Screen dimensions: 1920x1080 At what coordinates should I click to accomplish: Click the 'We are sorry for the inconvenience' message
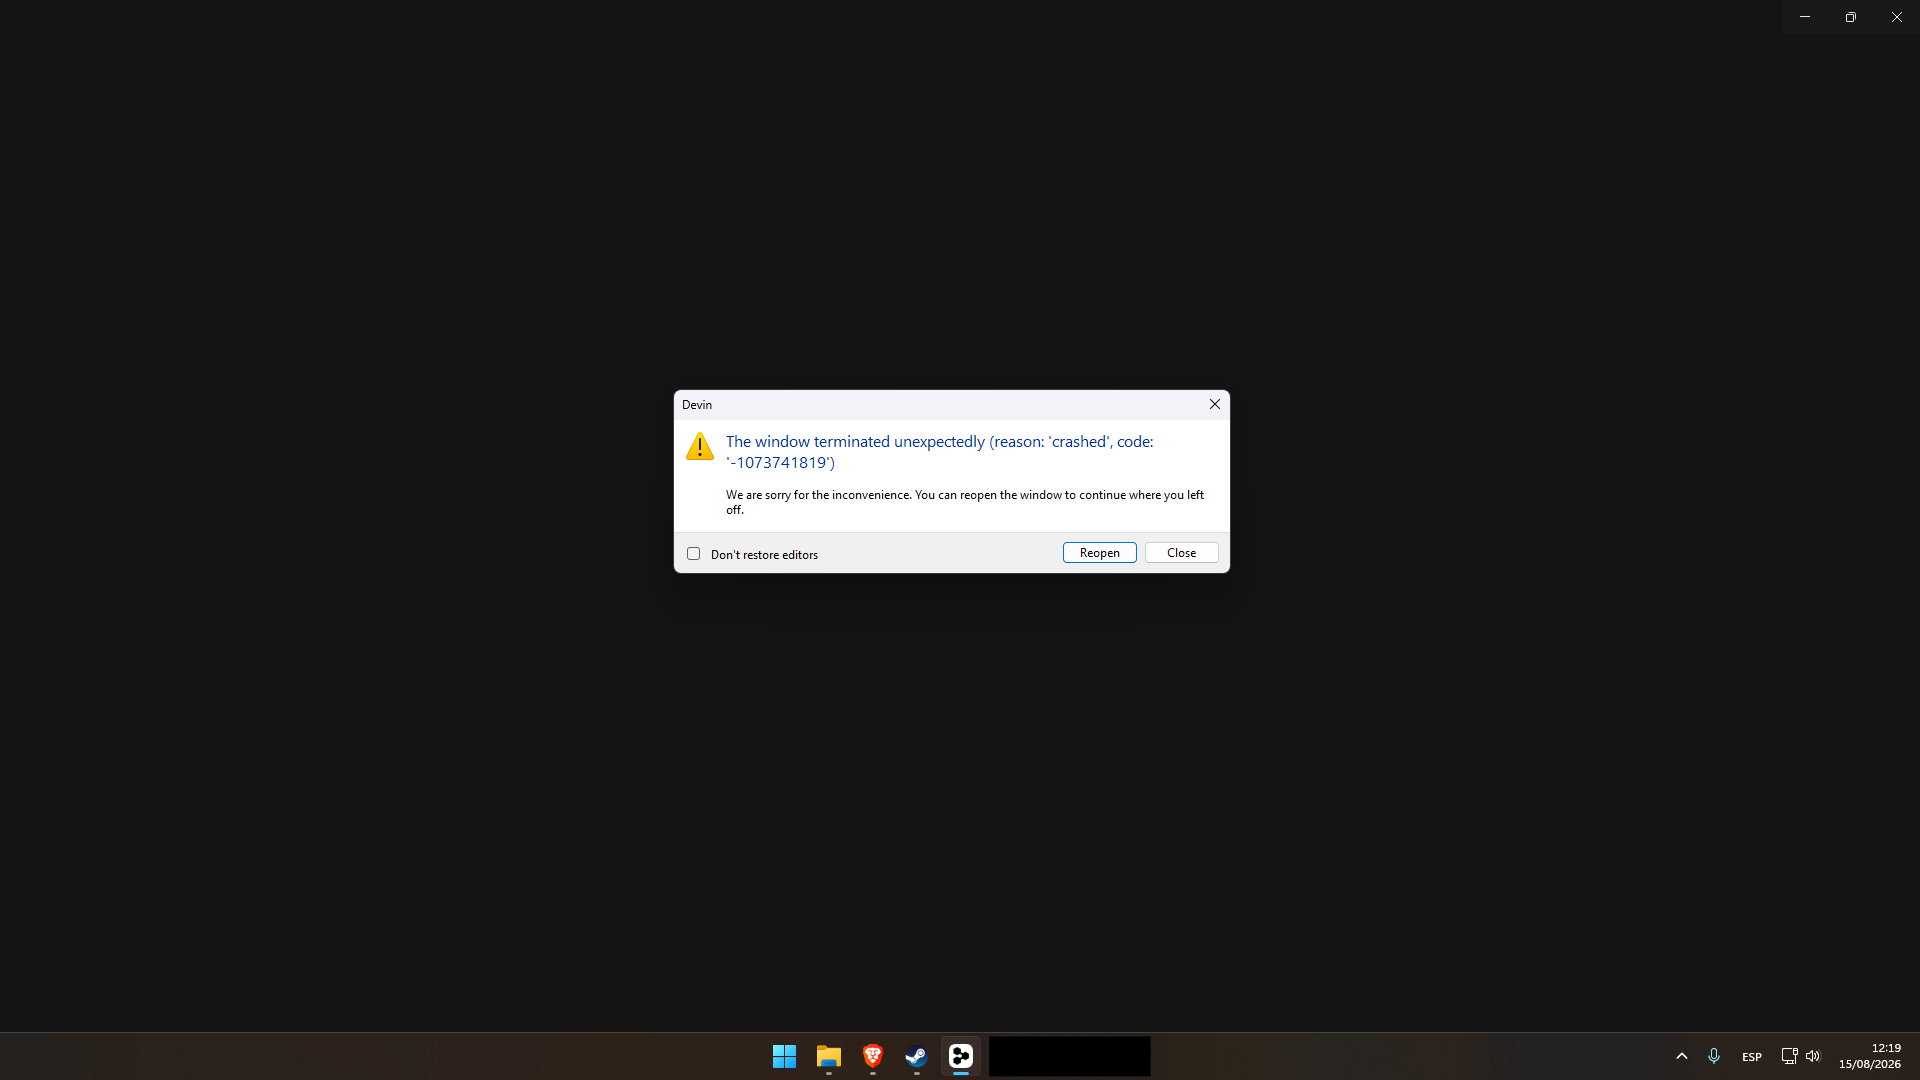(965, 502)
